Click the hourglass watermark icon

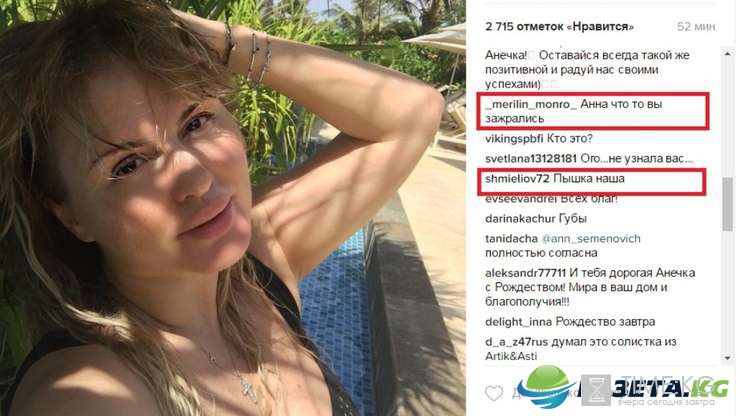(596, 390)
